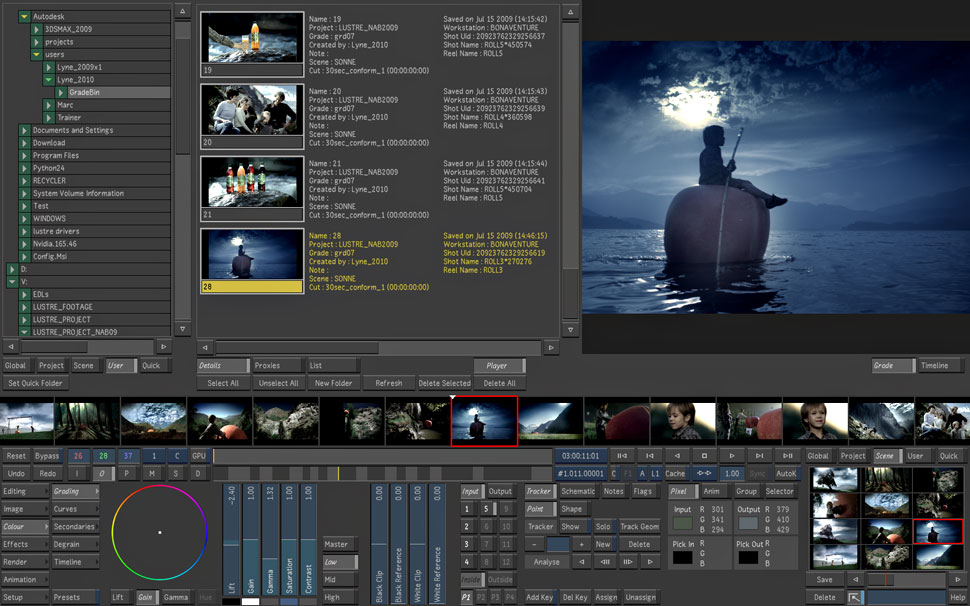The image size is (970, 606).
Task: Click the Refresh button
Action: (x=388, y=383)
